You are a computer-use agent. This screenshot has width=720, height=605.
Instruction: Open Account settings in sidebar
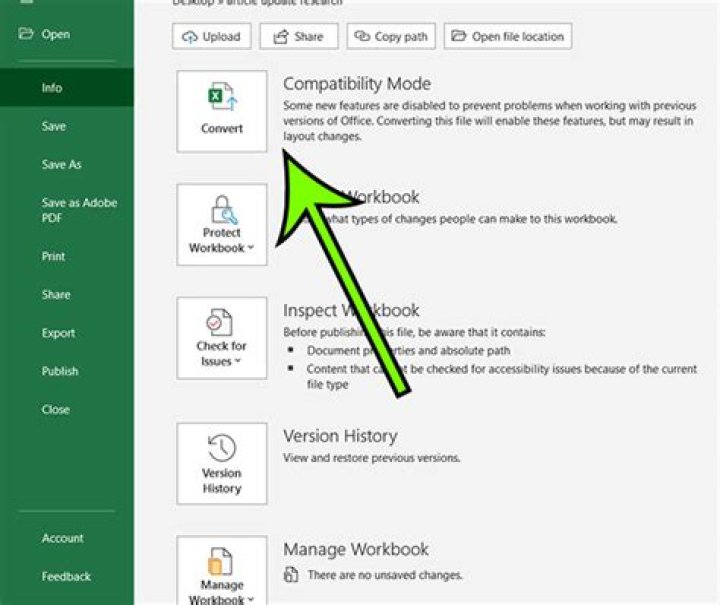(67, 538)
